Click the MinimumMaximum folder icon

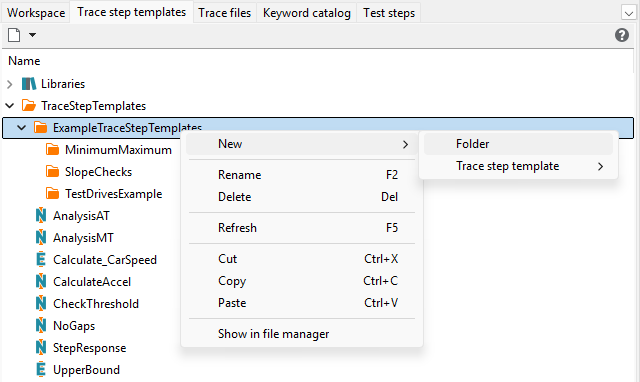click(x=52, y=150)
